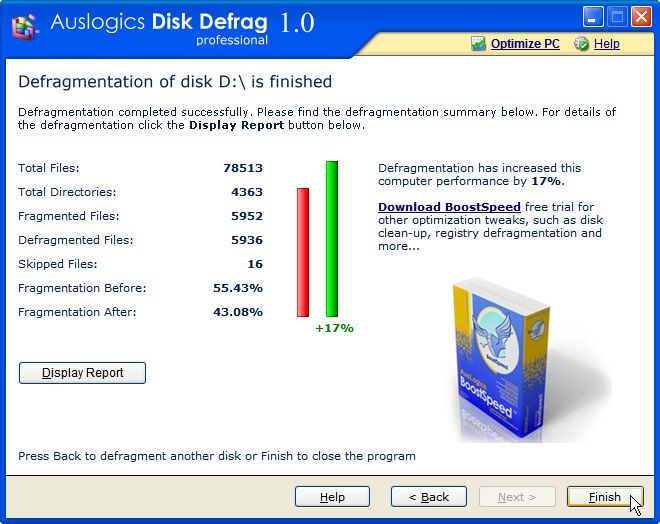Click the 'Total Directories:' label
Image resolution: width=660 pixels, height=524 pixels.
point(67,192)
